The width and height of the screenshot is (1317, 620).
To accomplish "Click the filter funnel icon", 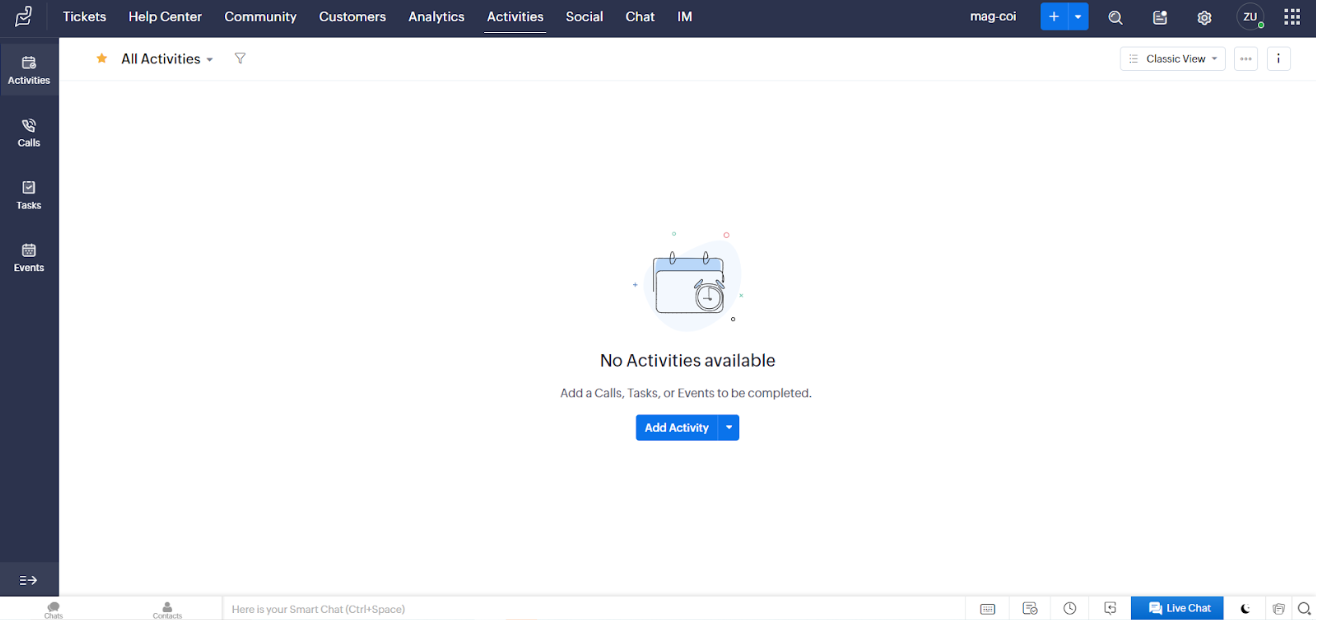I will pos(240,59).
